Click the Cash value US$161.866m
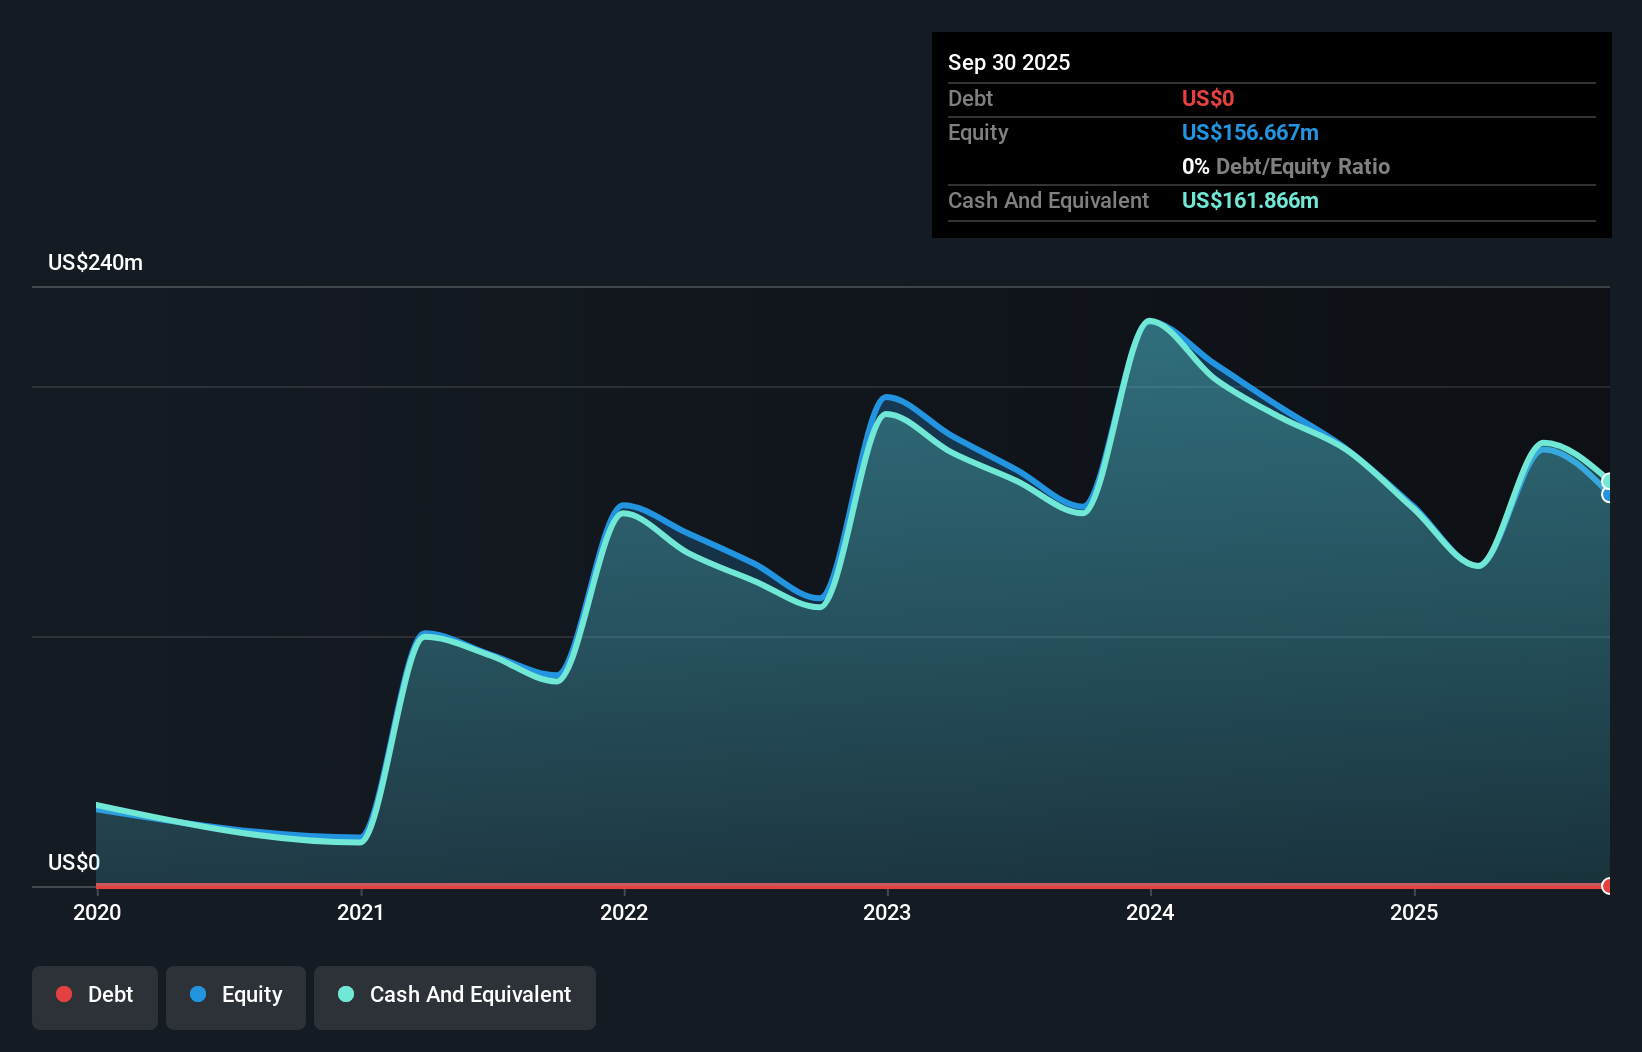1642x1052 pixels. coord(1250,200)
